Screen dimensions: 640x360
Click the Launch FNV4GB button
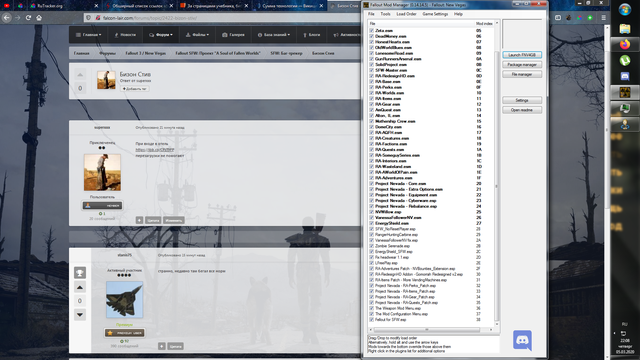[x=522, y=55]
